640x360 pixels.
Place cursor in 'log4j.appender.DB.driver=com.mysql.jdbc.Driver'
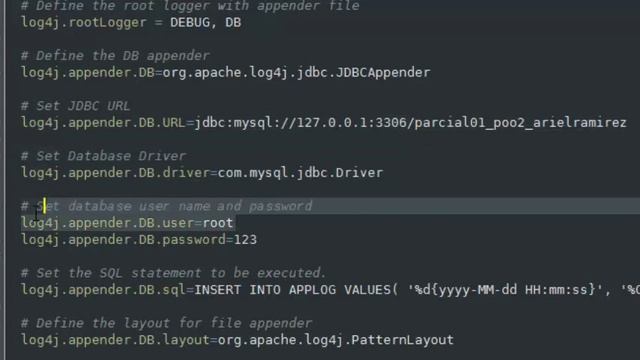[202, 173]
